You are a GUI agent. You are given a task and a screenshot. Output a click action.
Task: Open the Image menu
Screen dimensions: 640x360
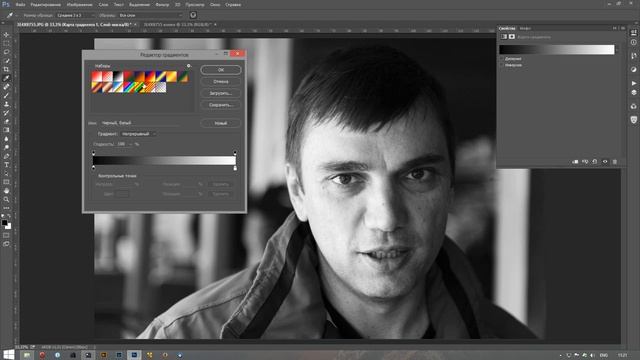coord(80,4)
